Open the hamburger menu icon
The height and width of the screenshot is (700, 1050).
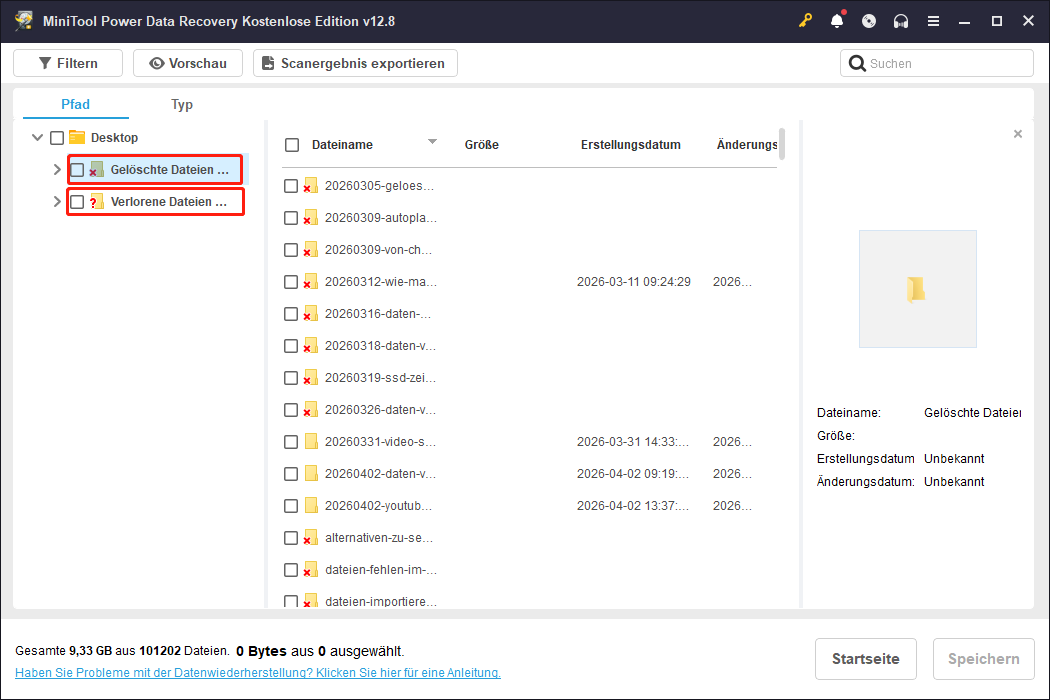[933, 21]
